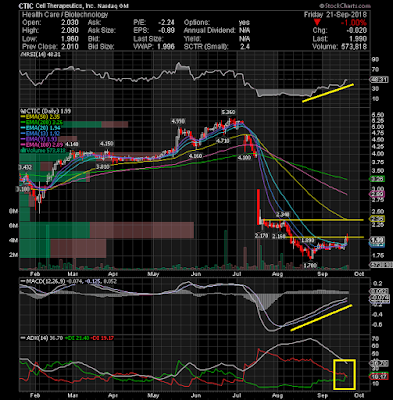This screenshot has width=393, height=400.
Task: Click the EPS value -0.89
Action: [166, 31]
